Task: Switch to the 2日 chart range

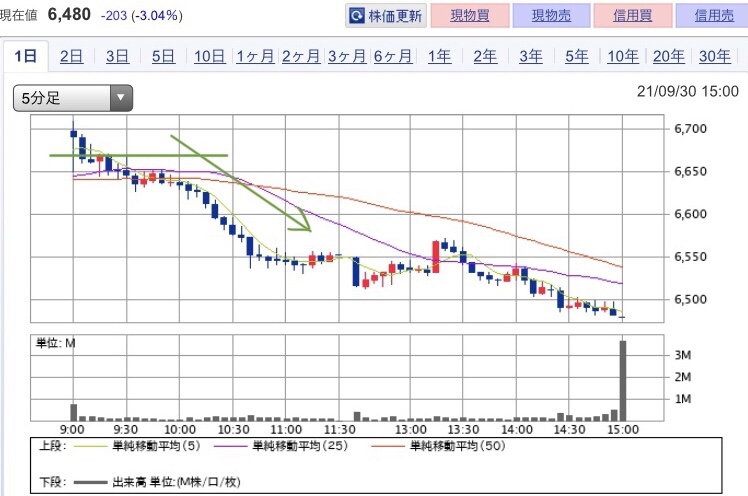Action: coord(72,56)
